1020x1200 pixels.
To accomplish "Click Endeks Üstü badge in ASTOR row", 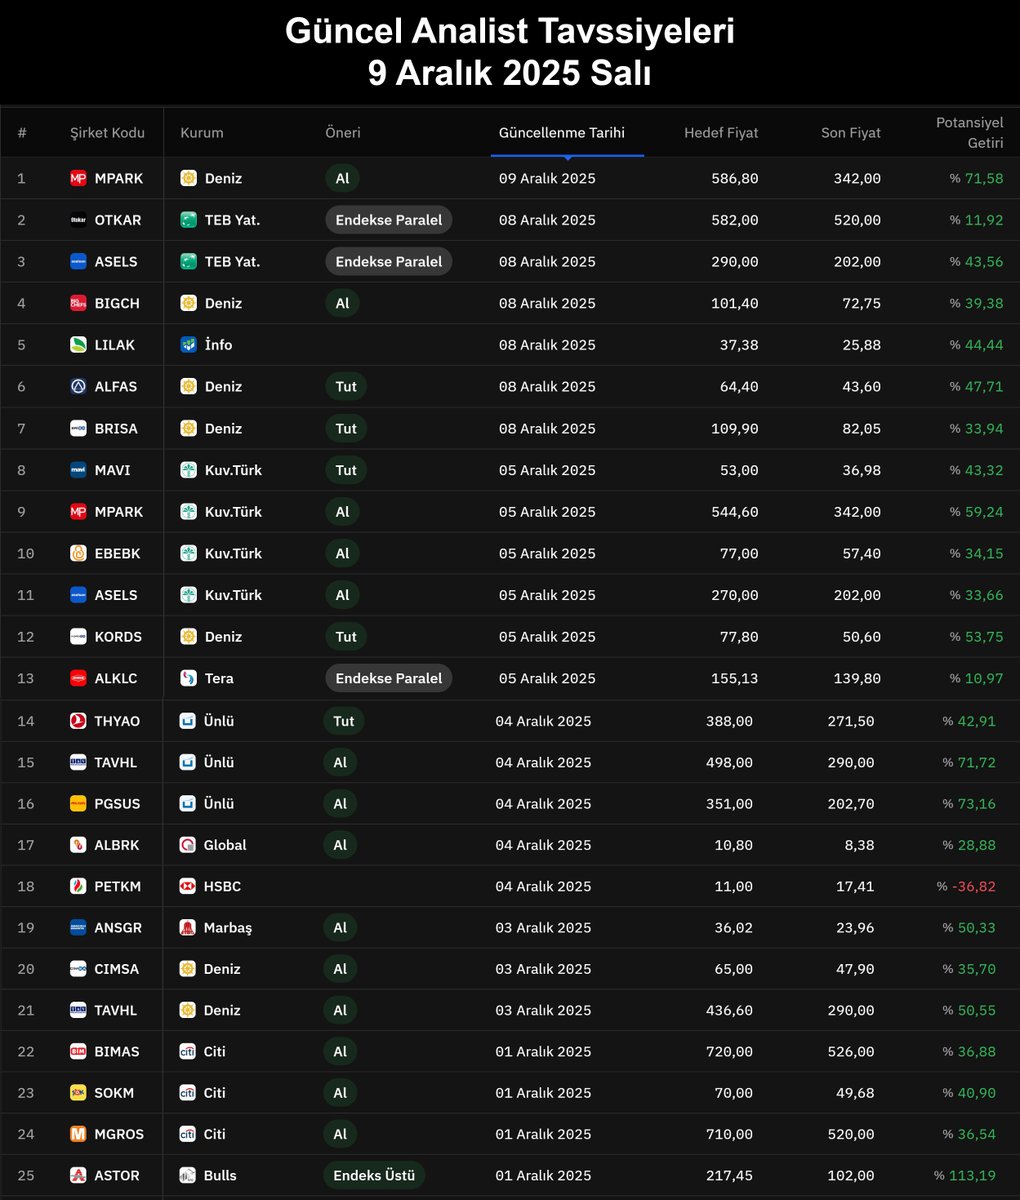I will (x=374, y=1176).
